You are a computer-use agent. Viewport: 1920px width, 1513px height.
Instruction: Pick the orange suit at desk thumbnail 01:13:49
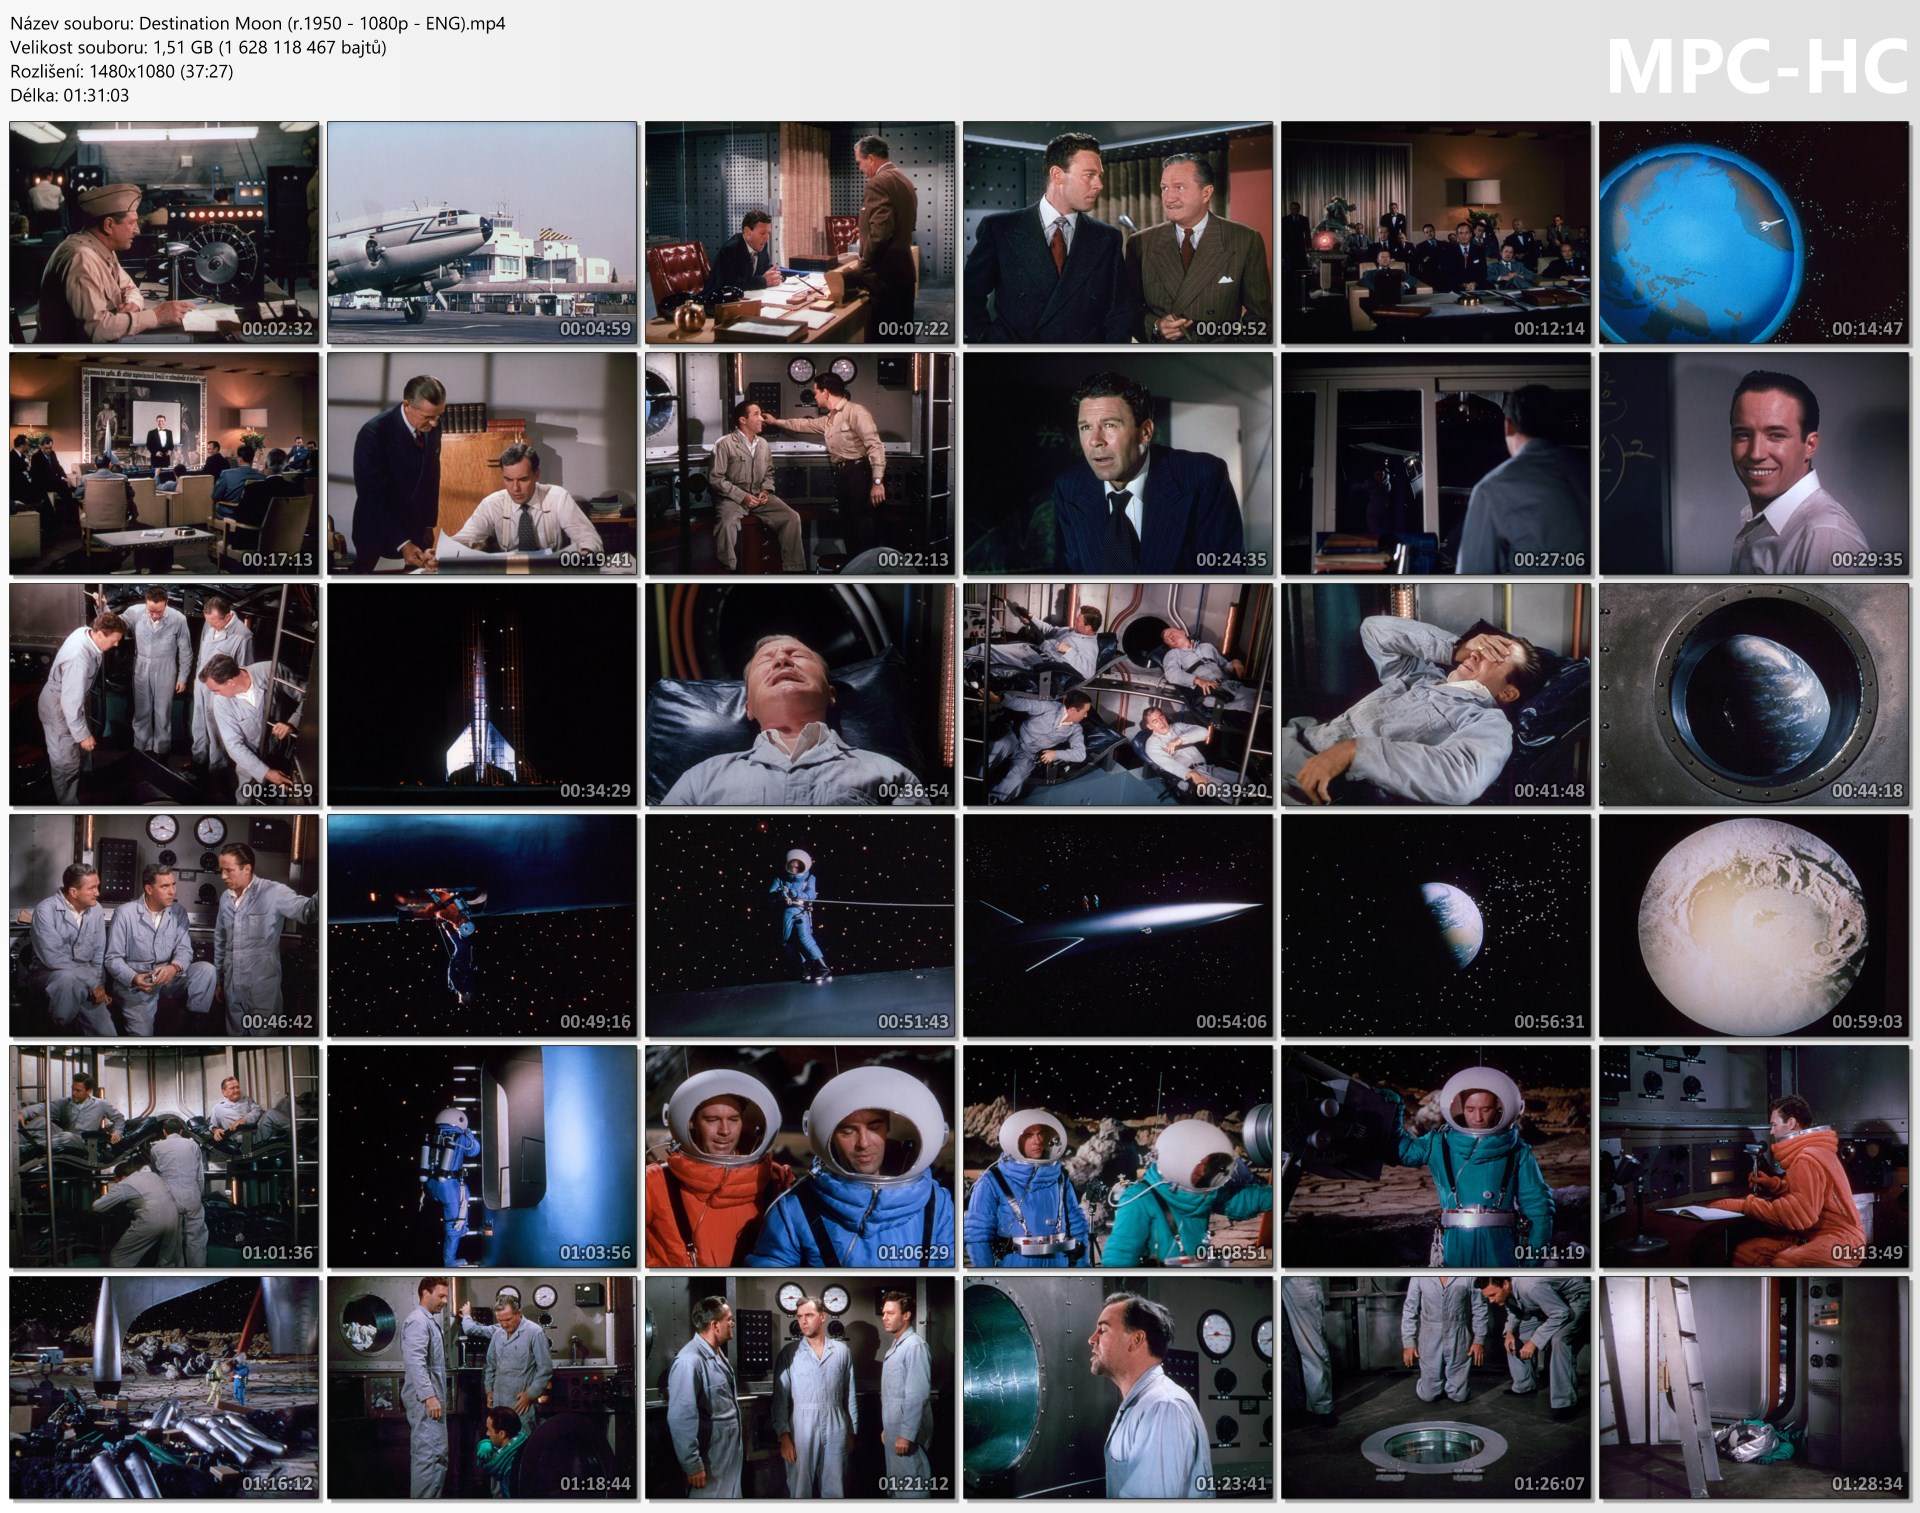click(x=1754, y=1157)
